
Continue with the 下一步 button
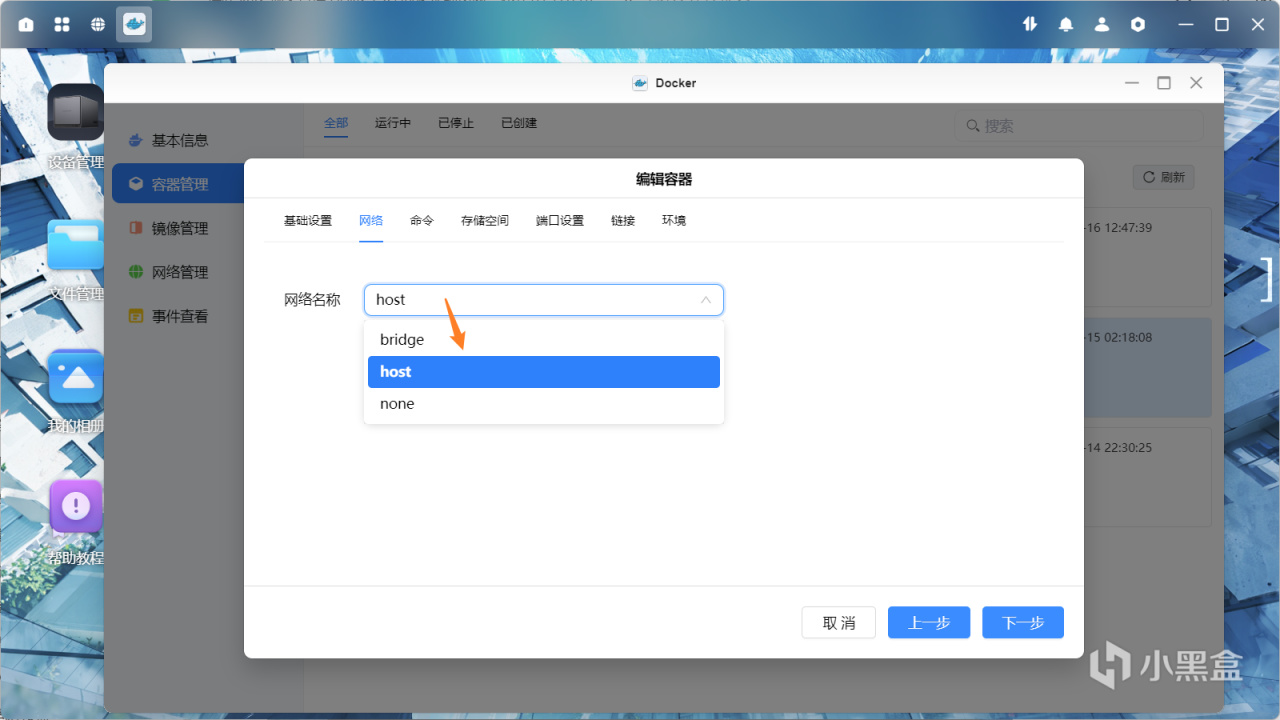click(1023, 623)
